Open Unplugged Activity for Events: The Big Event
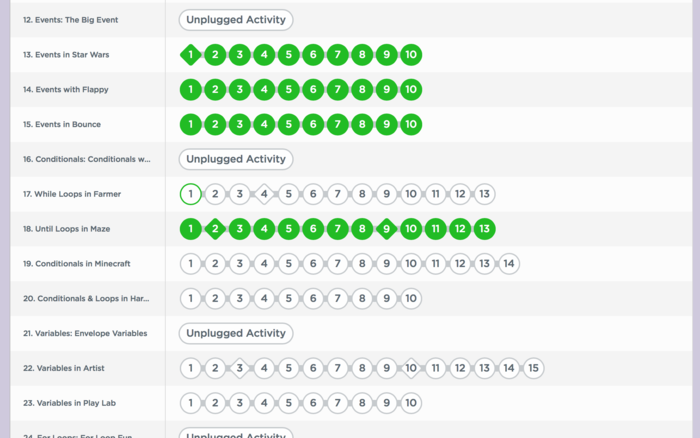 [236, 19]
